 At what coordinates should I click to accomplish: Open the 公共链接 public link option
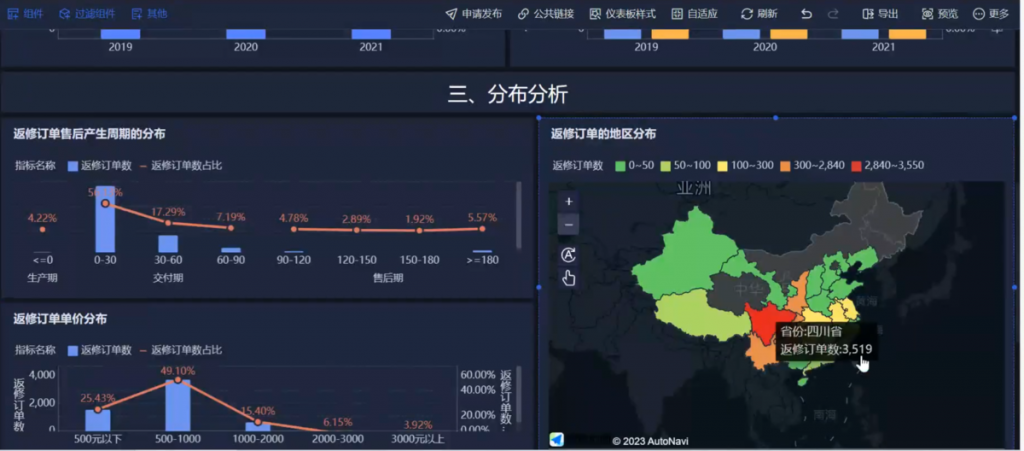pyautogui.click(x=545, y=14)
